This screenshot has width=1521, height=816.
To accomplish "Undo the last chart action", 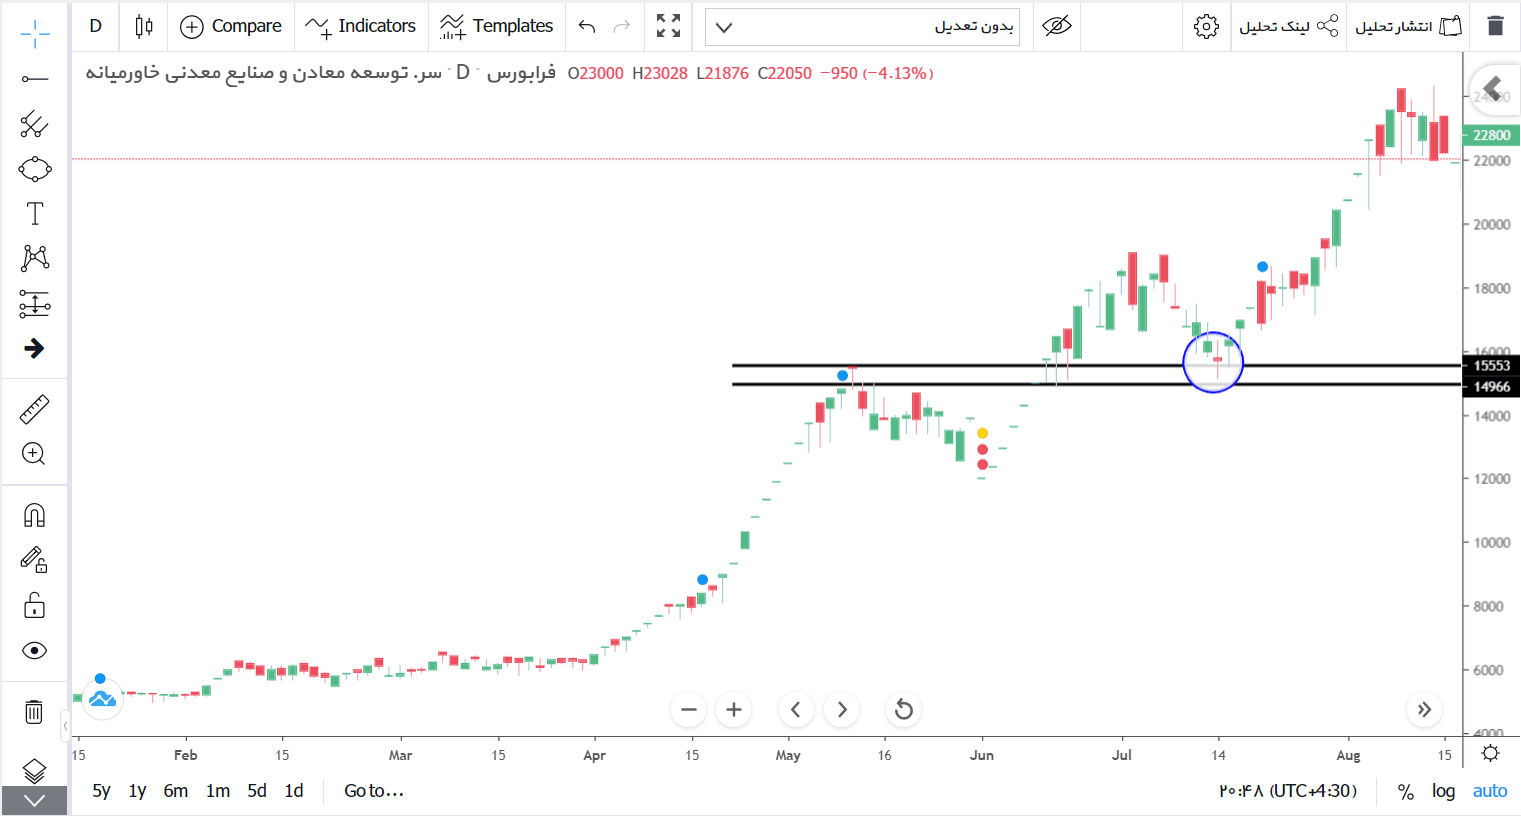I will point(587,26).
